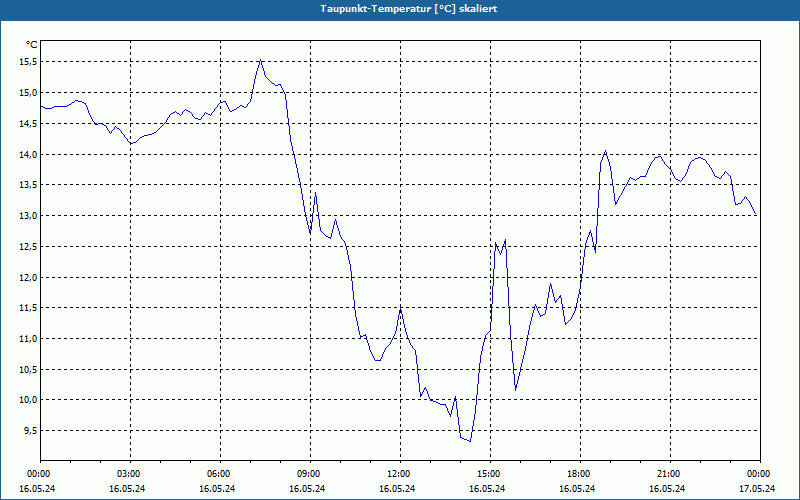Choose the 10,0 y-axis value

(x=28, y=399)
